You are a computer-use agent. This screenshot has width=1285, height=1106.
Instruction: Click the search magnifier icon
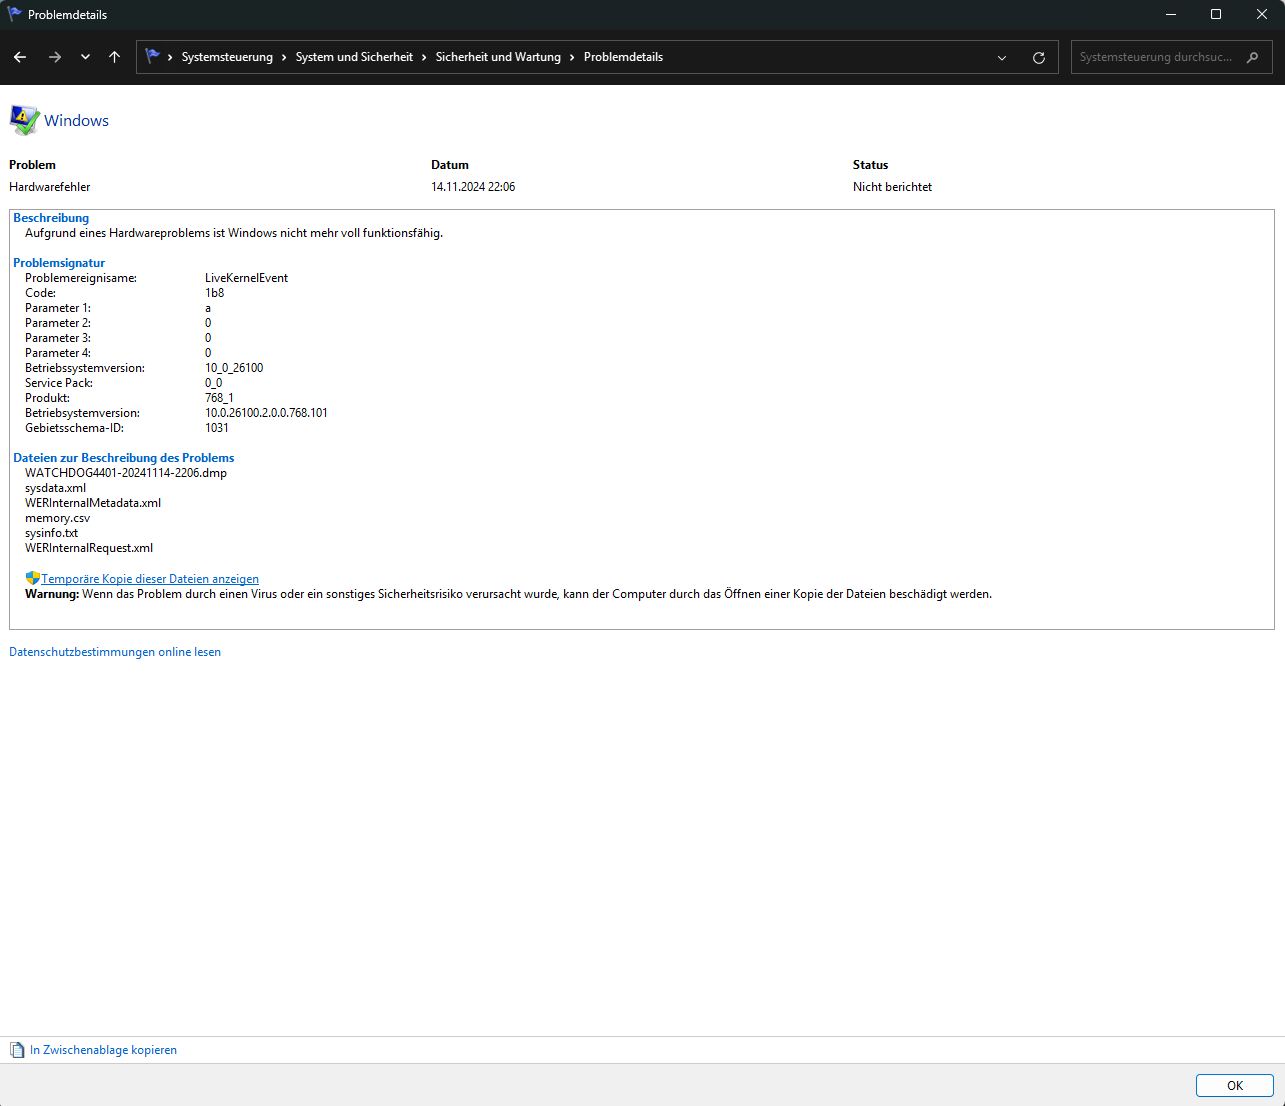(x=1253, y=57)
